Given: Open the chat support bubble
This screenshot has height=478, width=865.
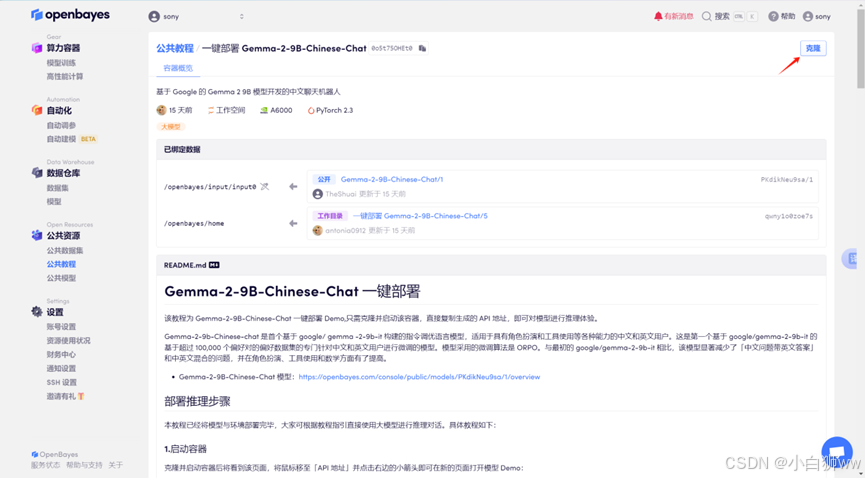Looking at the screenshot, I should tap(837, 450).
